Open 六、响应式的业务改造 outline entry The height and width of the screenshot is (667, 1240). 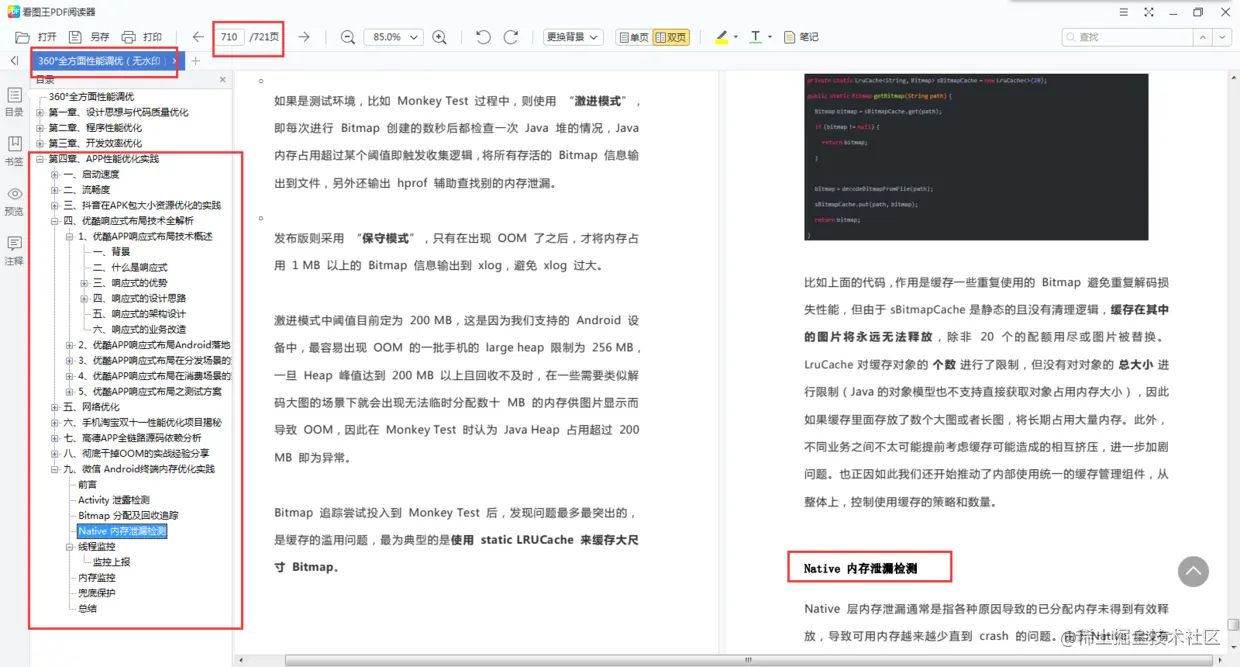tap(139, 330)
